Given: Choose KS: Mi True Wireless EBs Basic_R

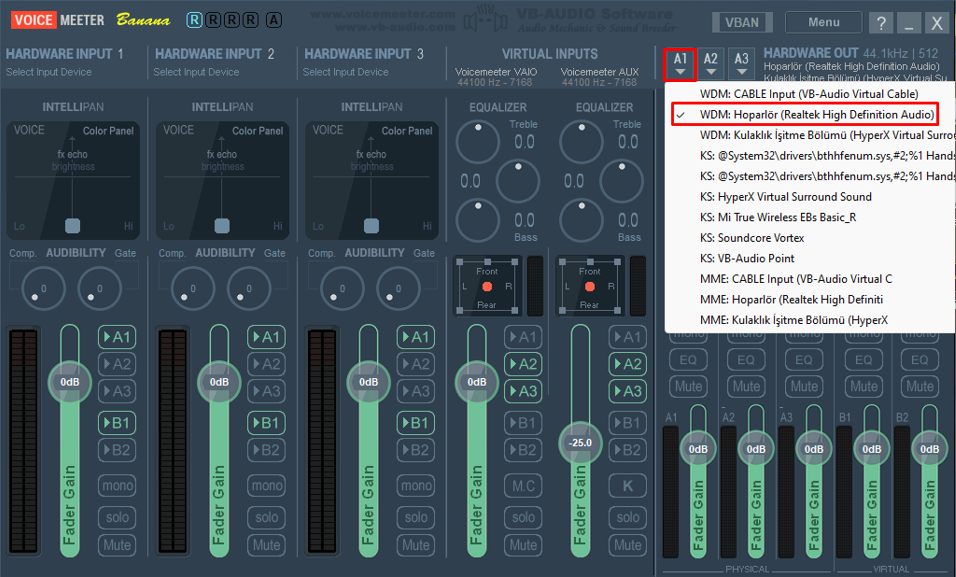Looking at the screenshot, I should click(x=810, y=217).
